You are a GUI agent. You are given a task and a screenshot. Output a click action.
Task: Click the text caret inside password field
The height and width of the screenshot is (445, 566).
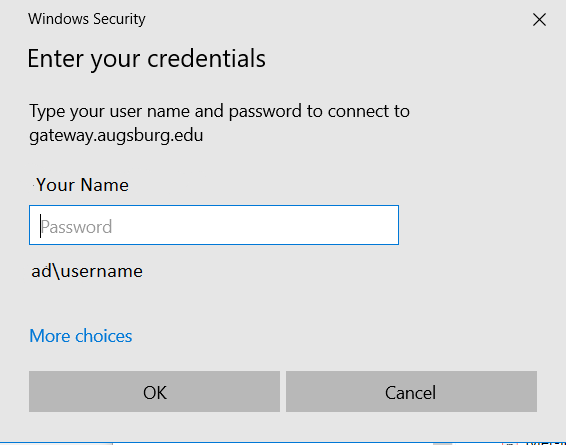[40, 226]
